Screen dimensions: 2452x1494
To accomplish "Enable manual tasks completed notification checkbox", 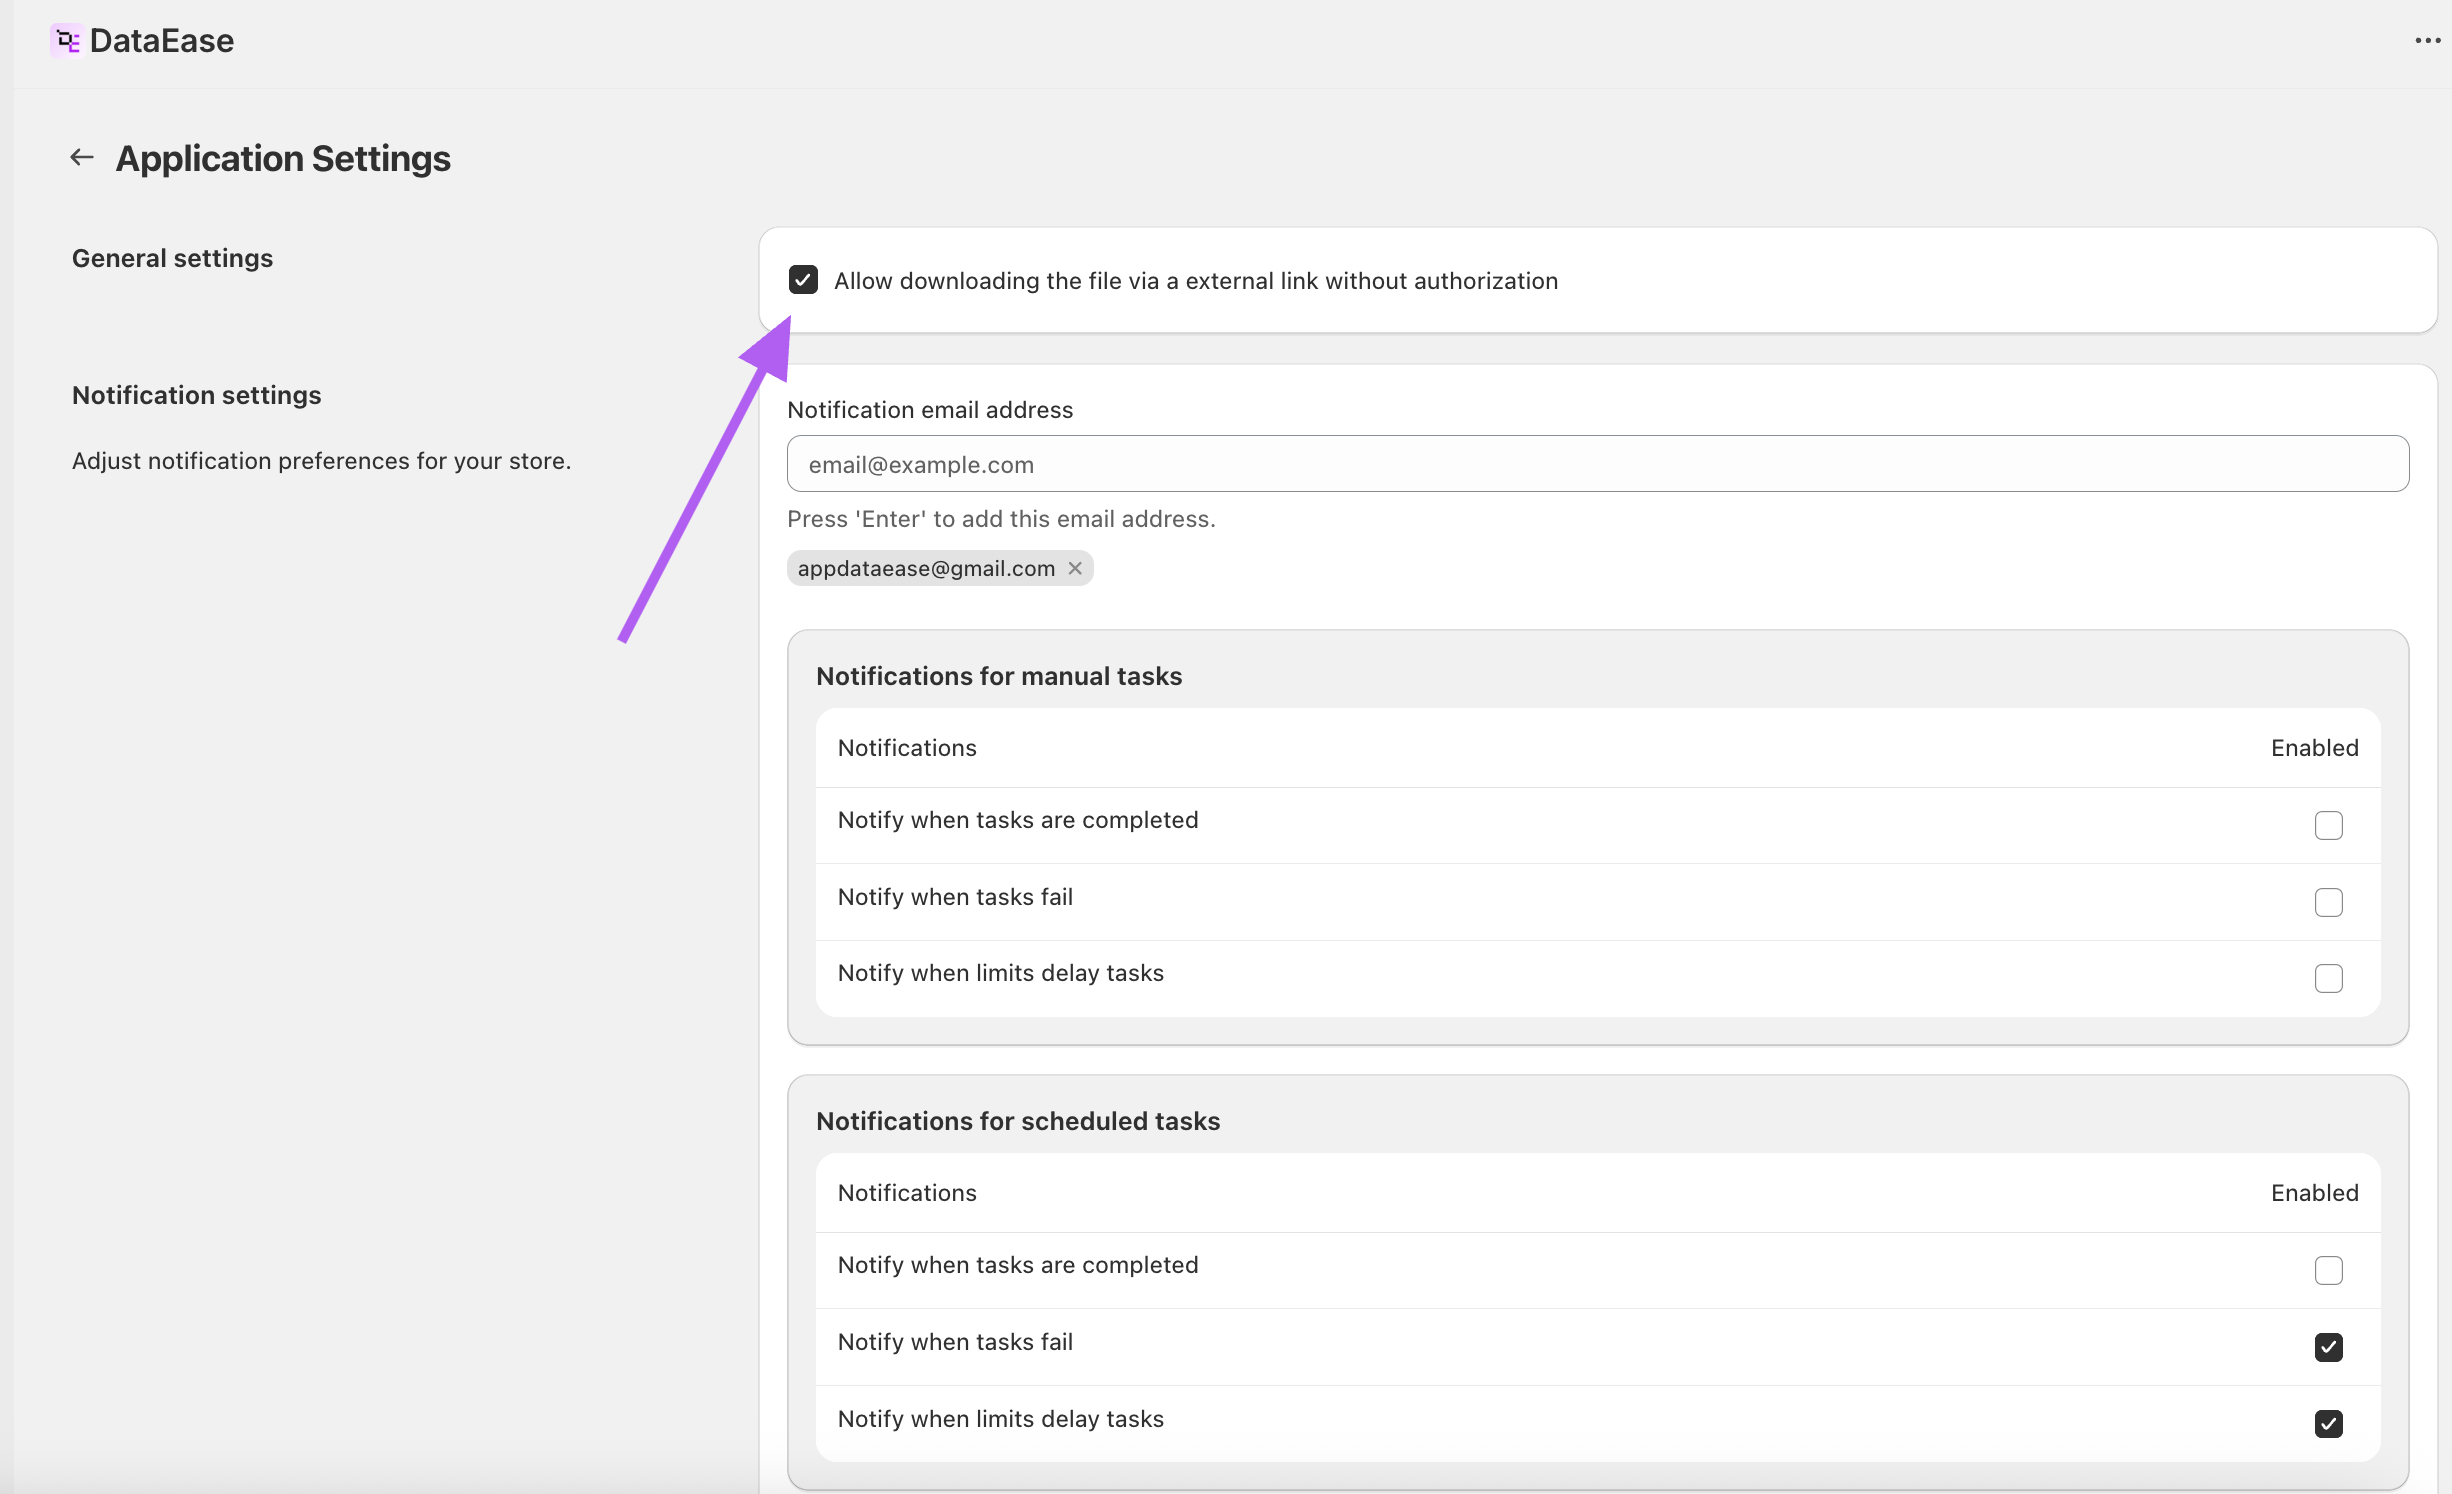I will pyautogui.click(x=2328, y=825).
